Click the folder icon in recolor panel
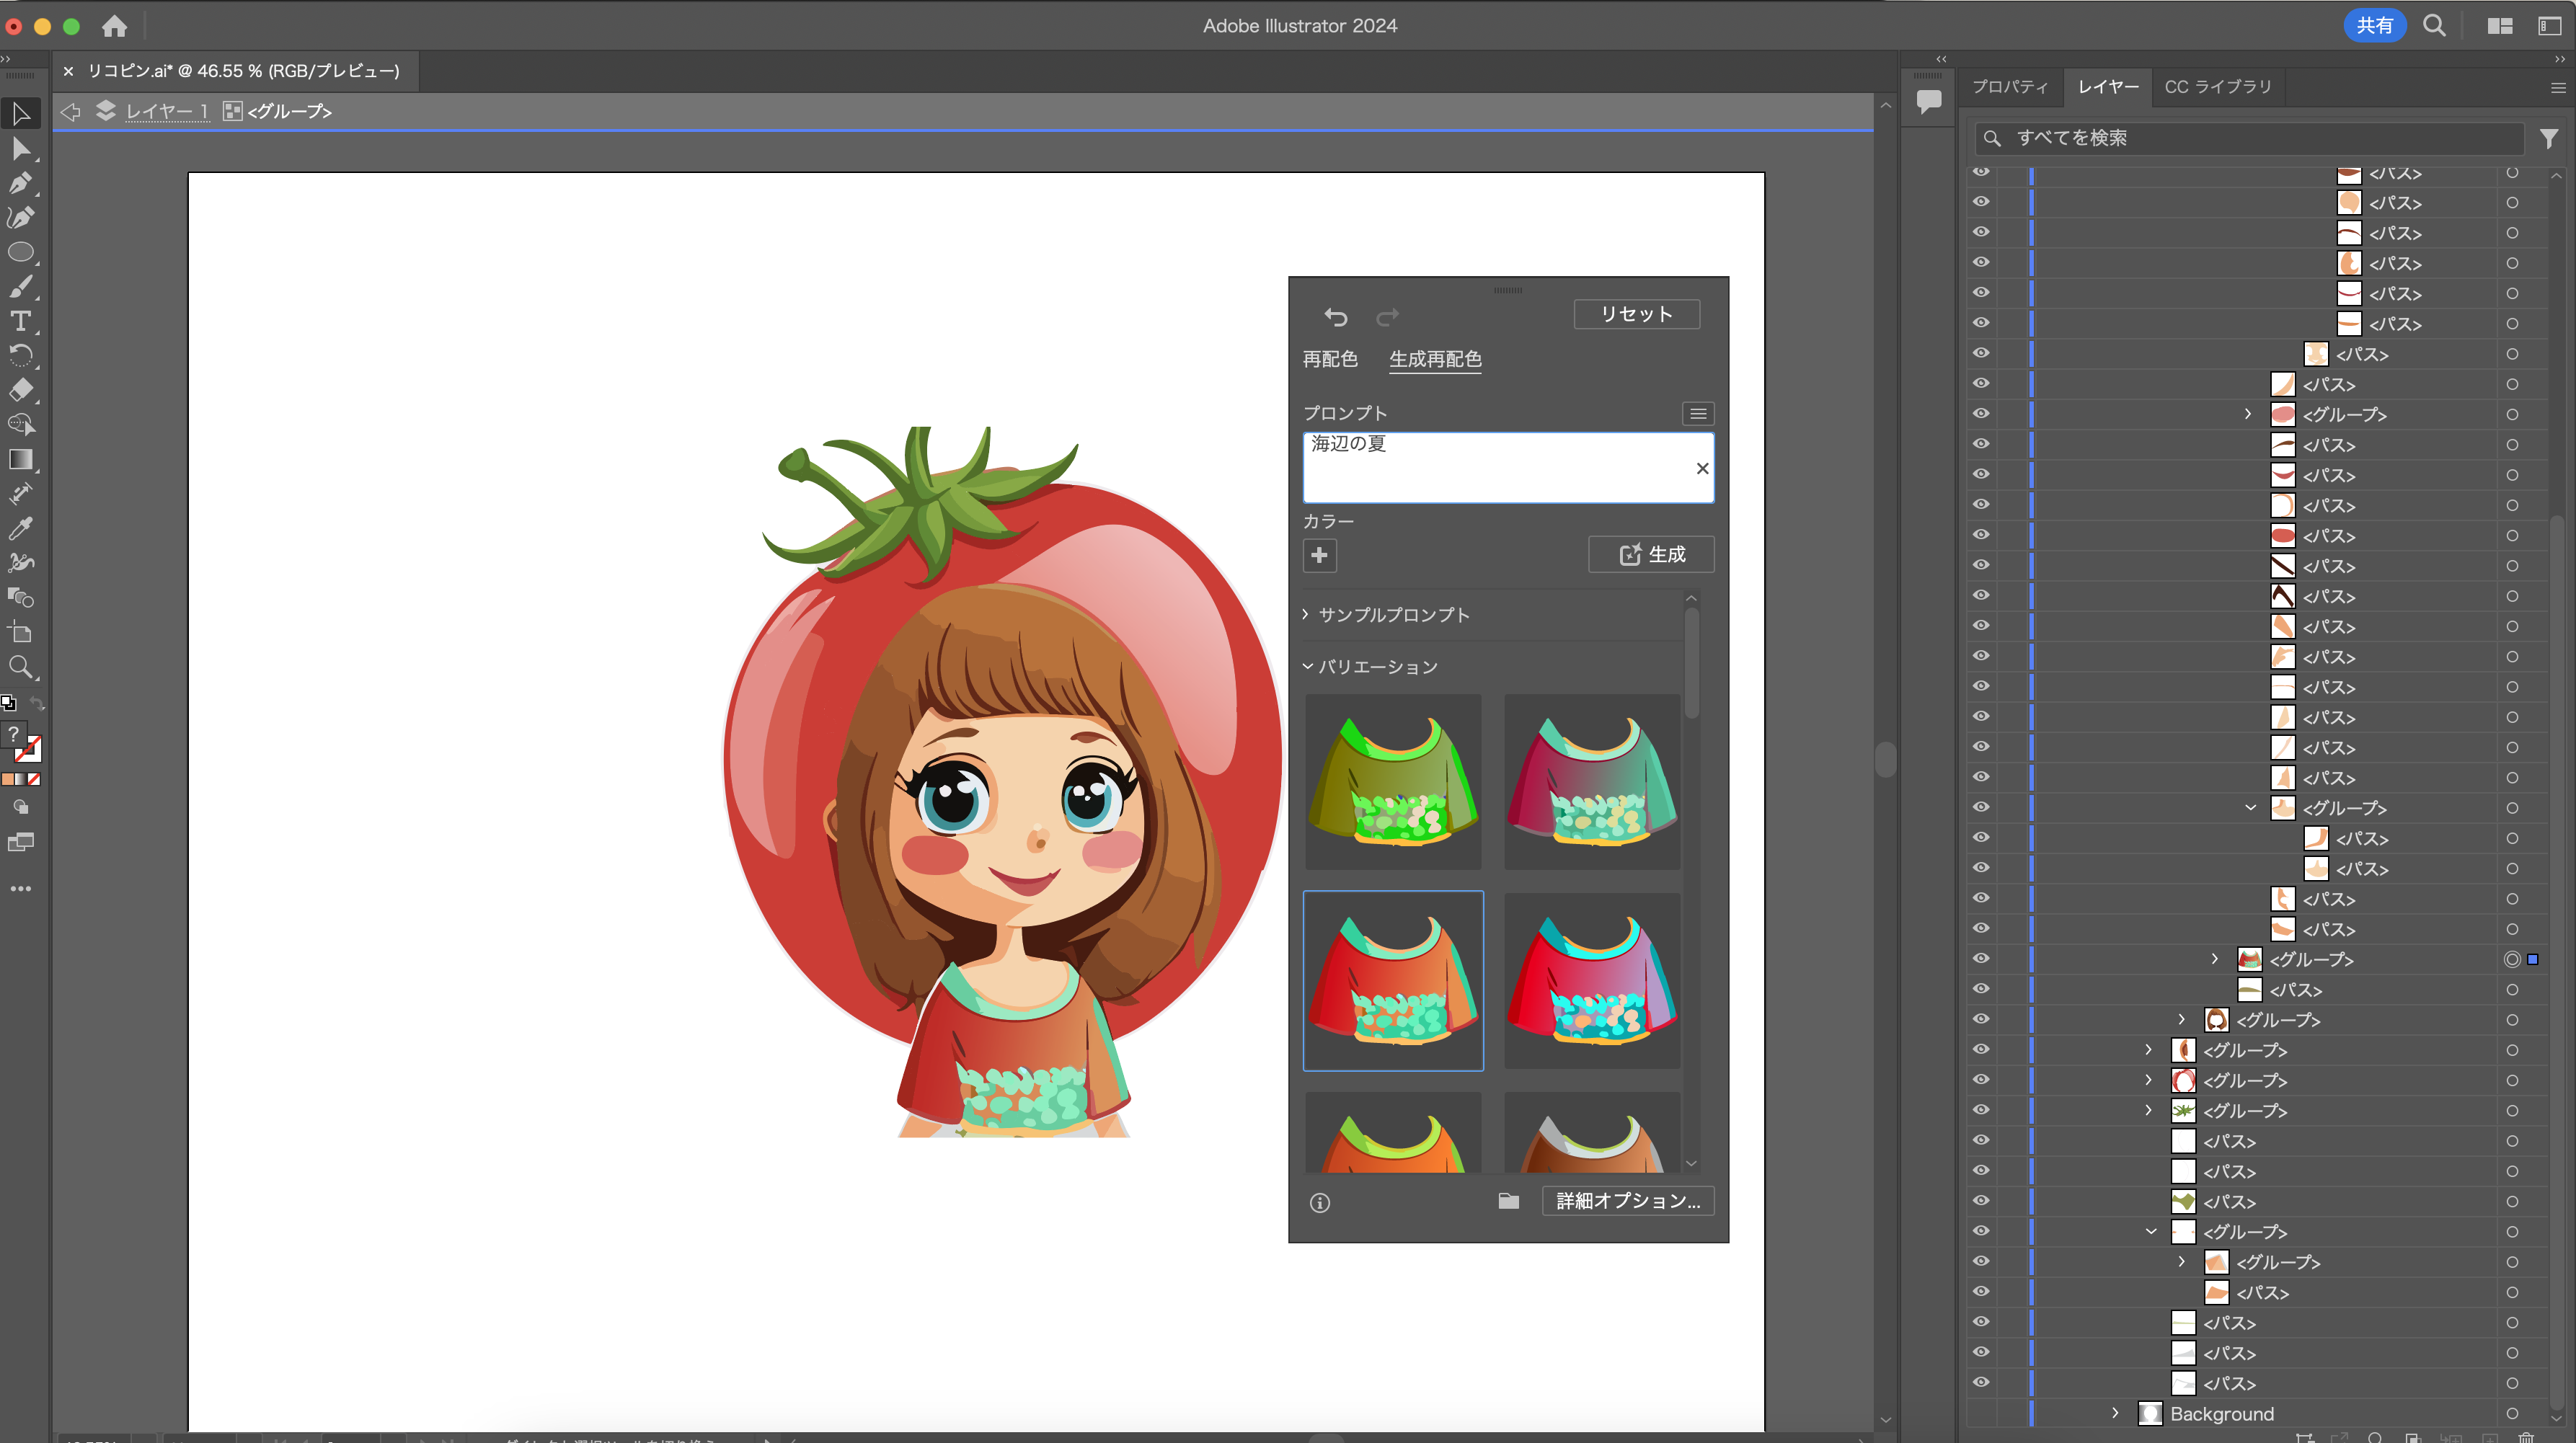2576x1443 pixels. (x=1508, y=1201)
